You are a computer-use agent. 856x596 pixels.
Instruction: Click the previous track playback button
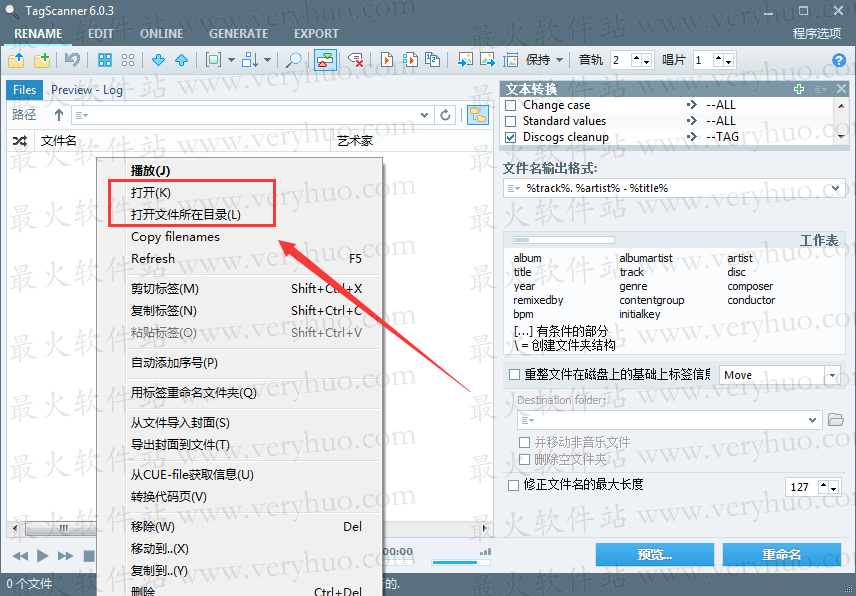coord(20,556)
